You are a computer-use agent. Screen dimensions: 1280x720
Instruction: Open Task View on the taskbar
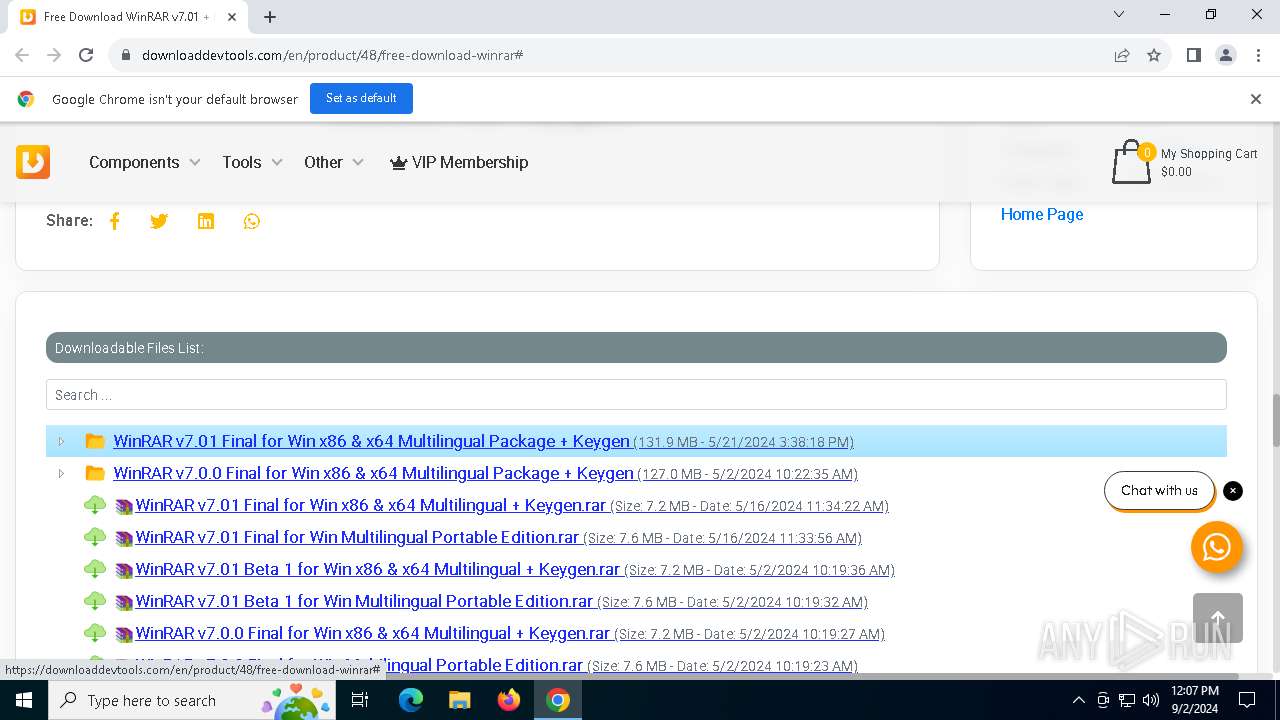tap(361, 700)
